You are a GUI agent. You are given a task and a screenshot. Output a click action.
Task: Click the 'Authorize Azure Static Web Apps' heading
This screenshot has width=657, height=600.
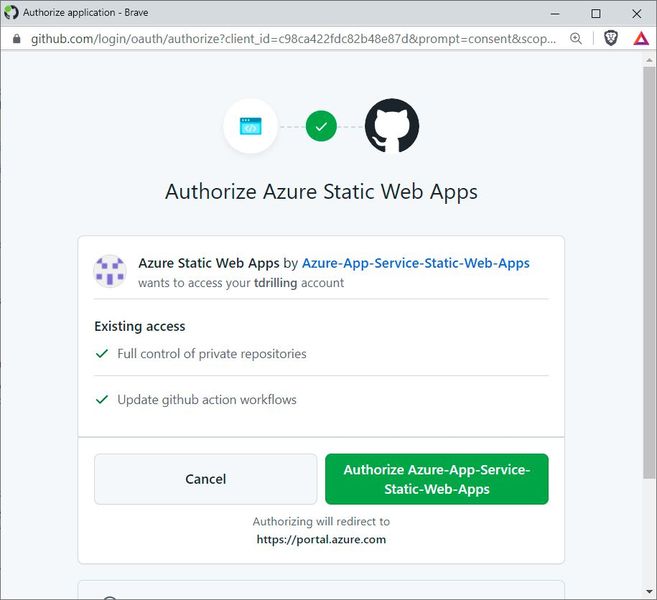tap(321, 192)
